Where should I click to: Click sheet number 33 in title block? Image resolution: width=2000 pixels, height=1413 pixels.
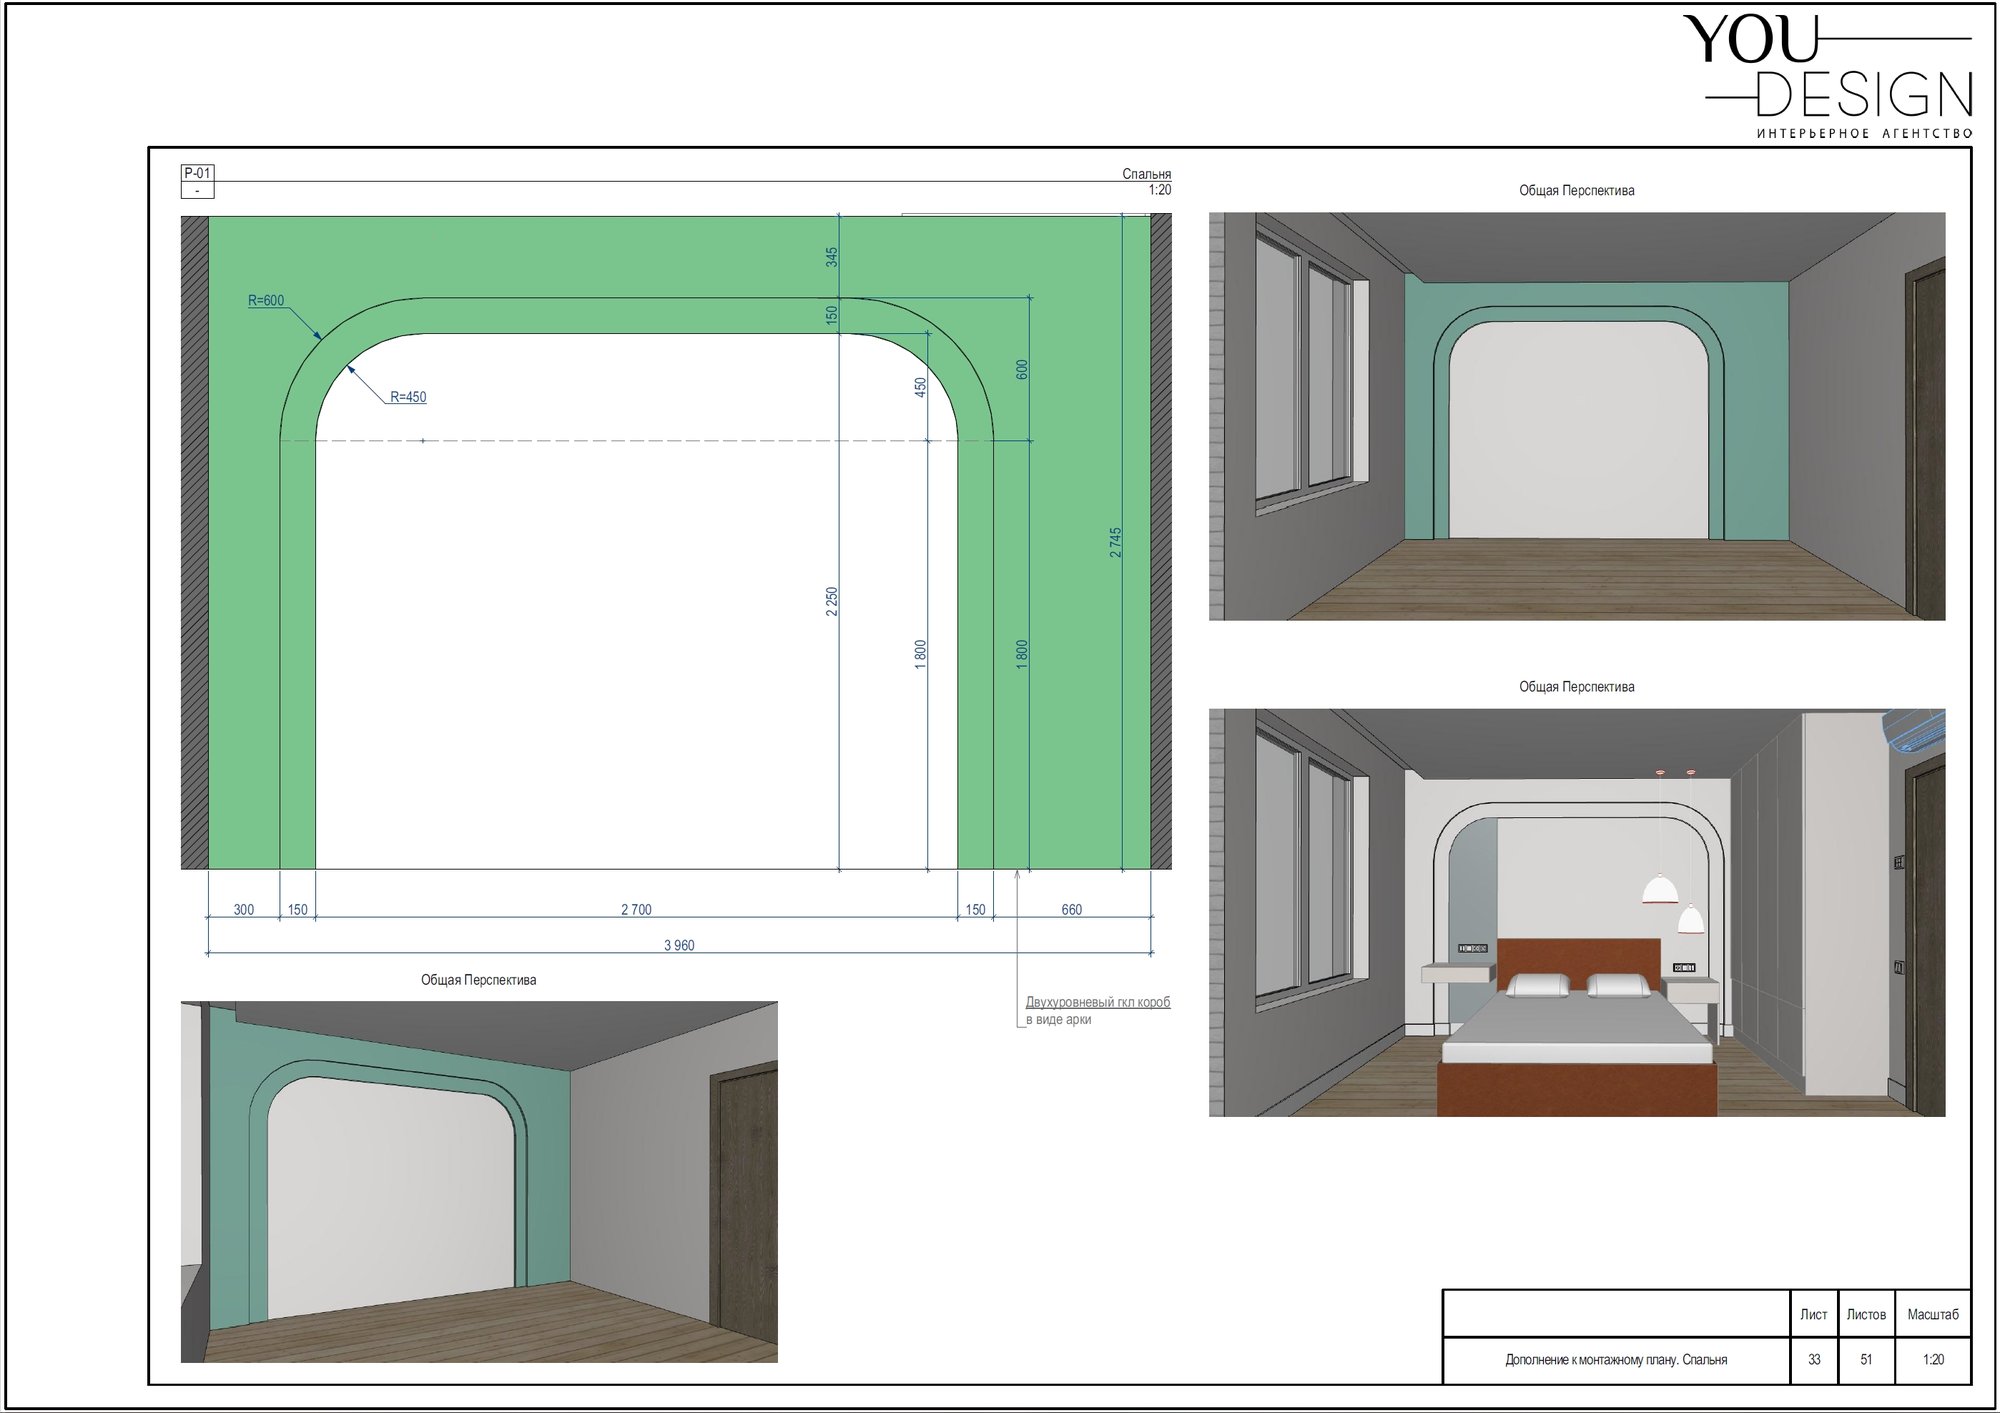click(x=1814, y=1360)
